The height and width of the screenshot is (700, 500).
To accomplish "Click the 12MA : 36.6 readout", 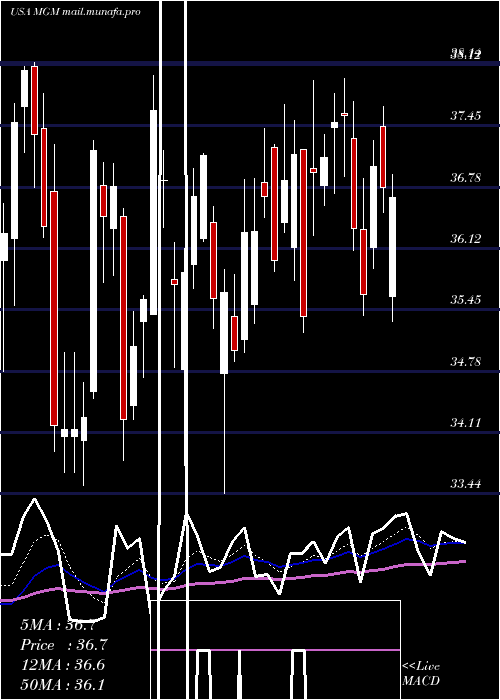I will point(63,665).
